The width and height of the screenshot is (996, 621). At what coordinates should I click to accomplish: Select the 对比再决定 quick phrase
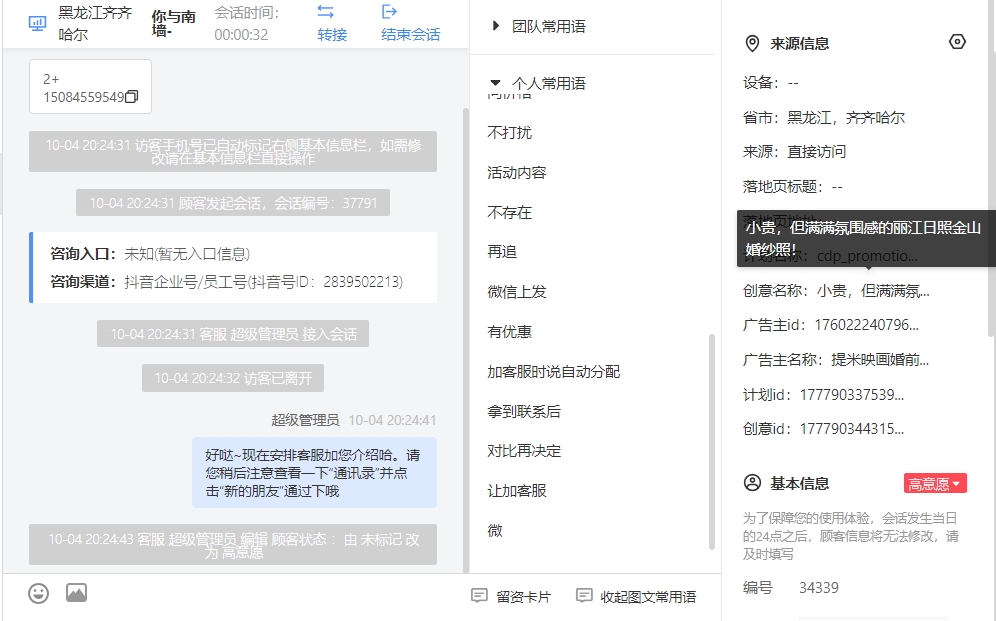524,451
